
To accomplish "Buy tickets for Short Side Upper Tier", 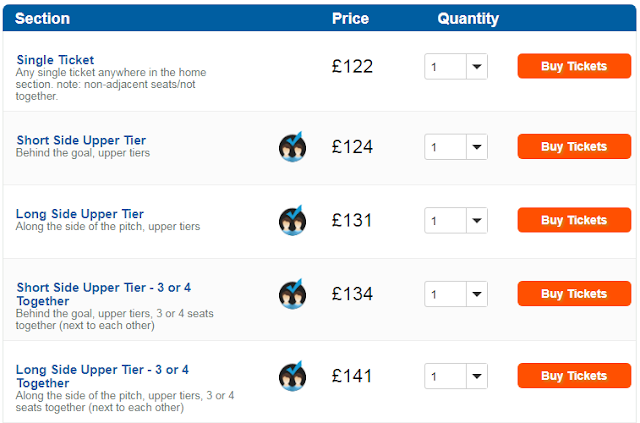I will click(573, 147).
